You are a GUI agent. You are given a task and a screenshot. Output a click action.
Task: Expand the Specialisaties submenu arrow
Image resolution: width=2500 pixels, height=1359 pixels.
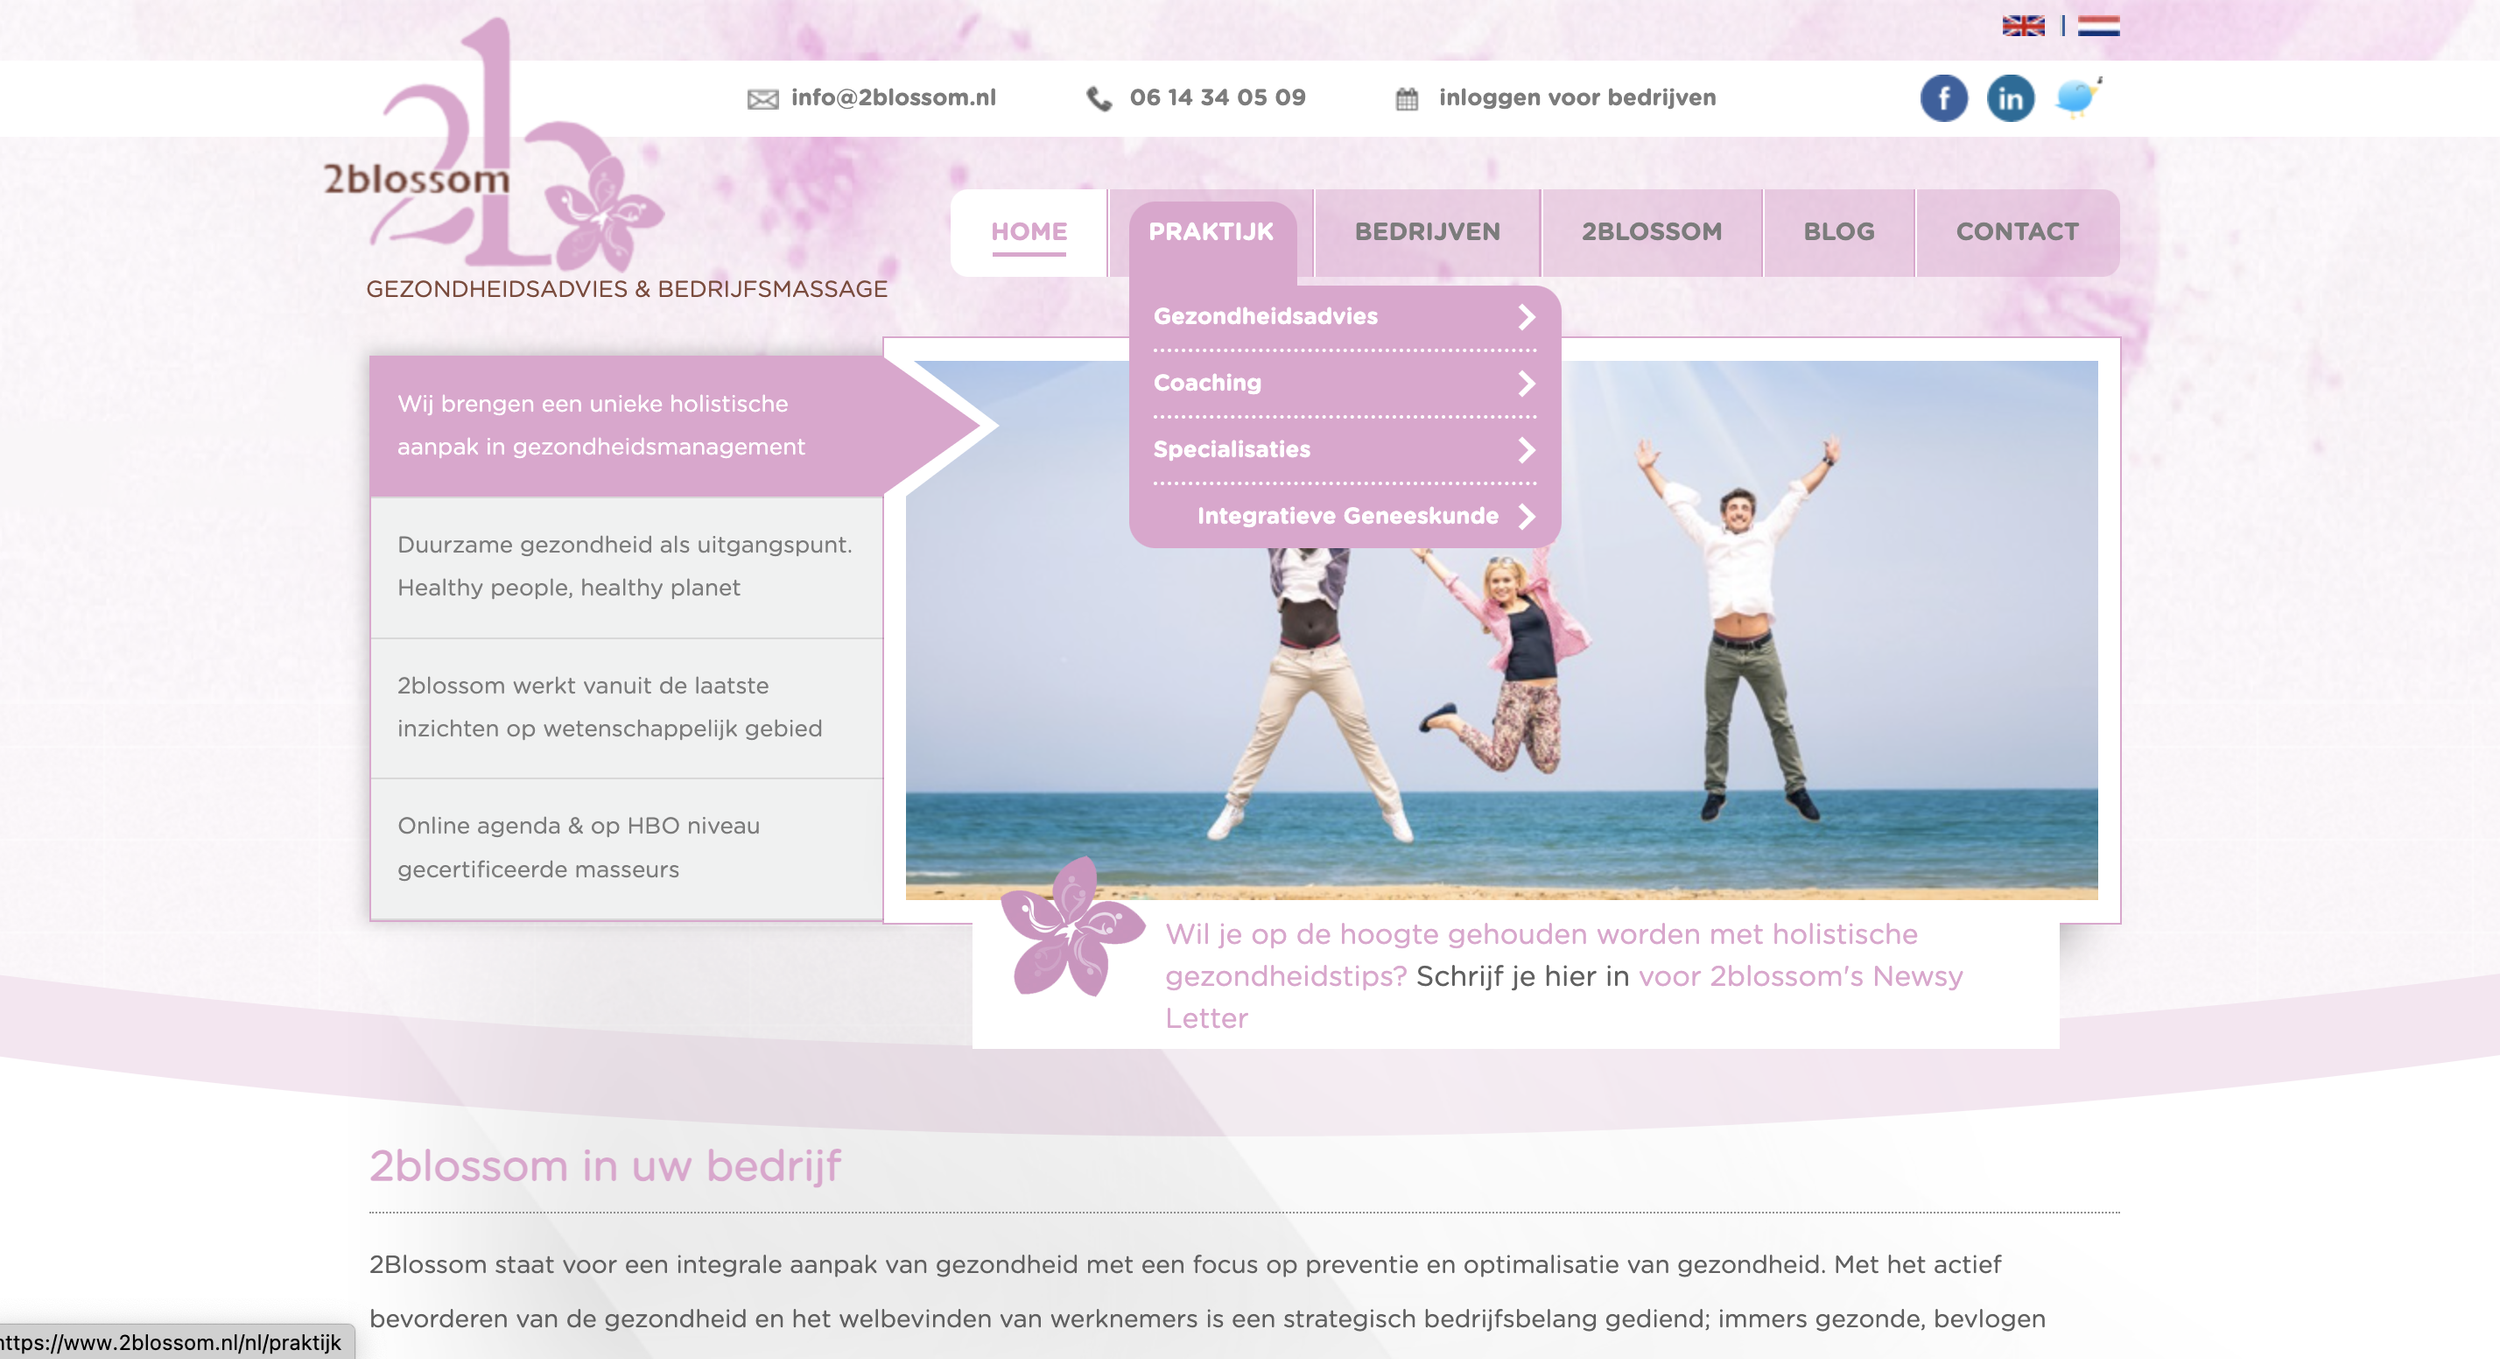point(1526,450)
